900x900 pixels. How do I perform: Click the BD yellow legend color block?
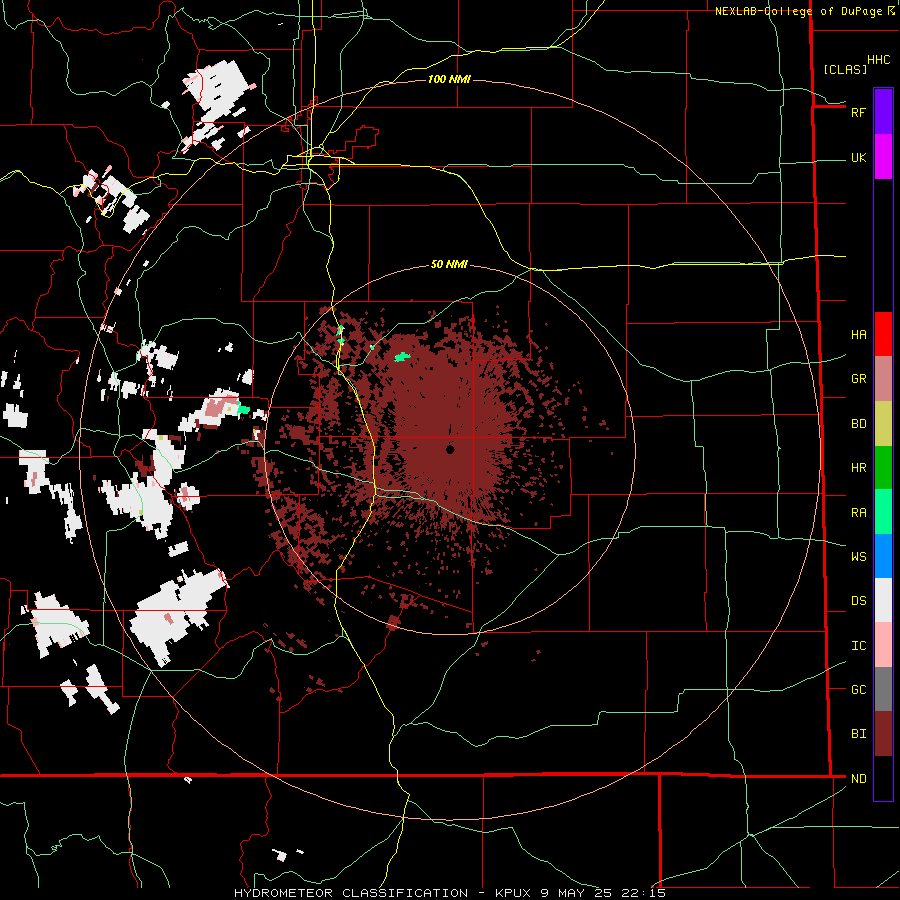click(x=883, y=423)
